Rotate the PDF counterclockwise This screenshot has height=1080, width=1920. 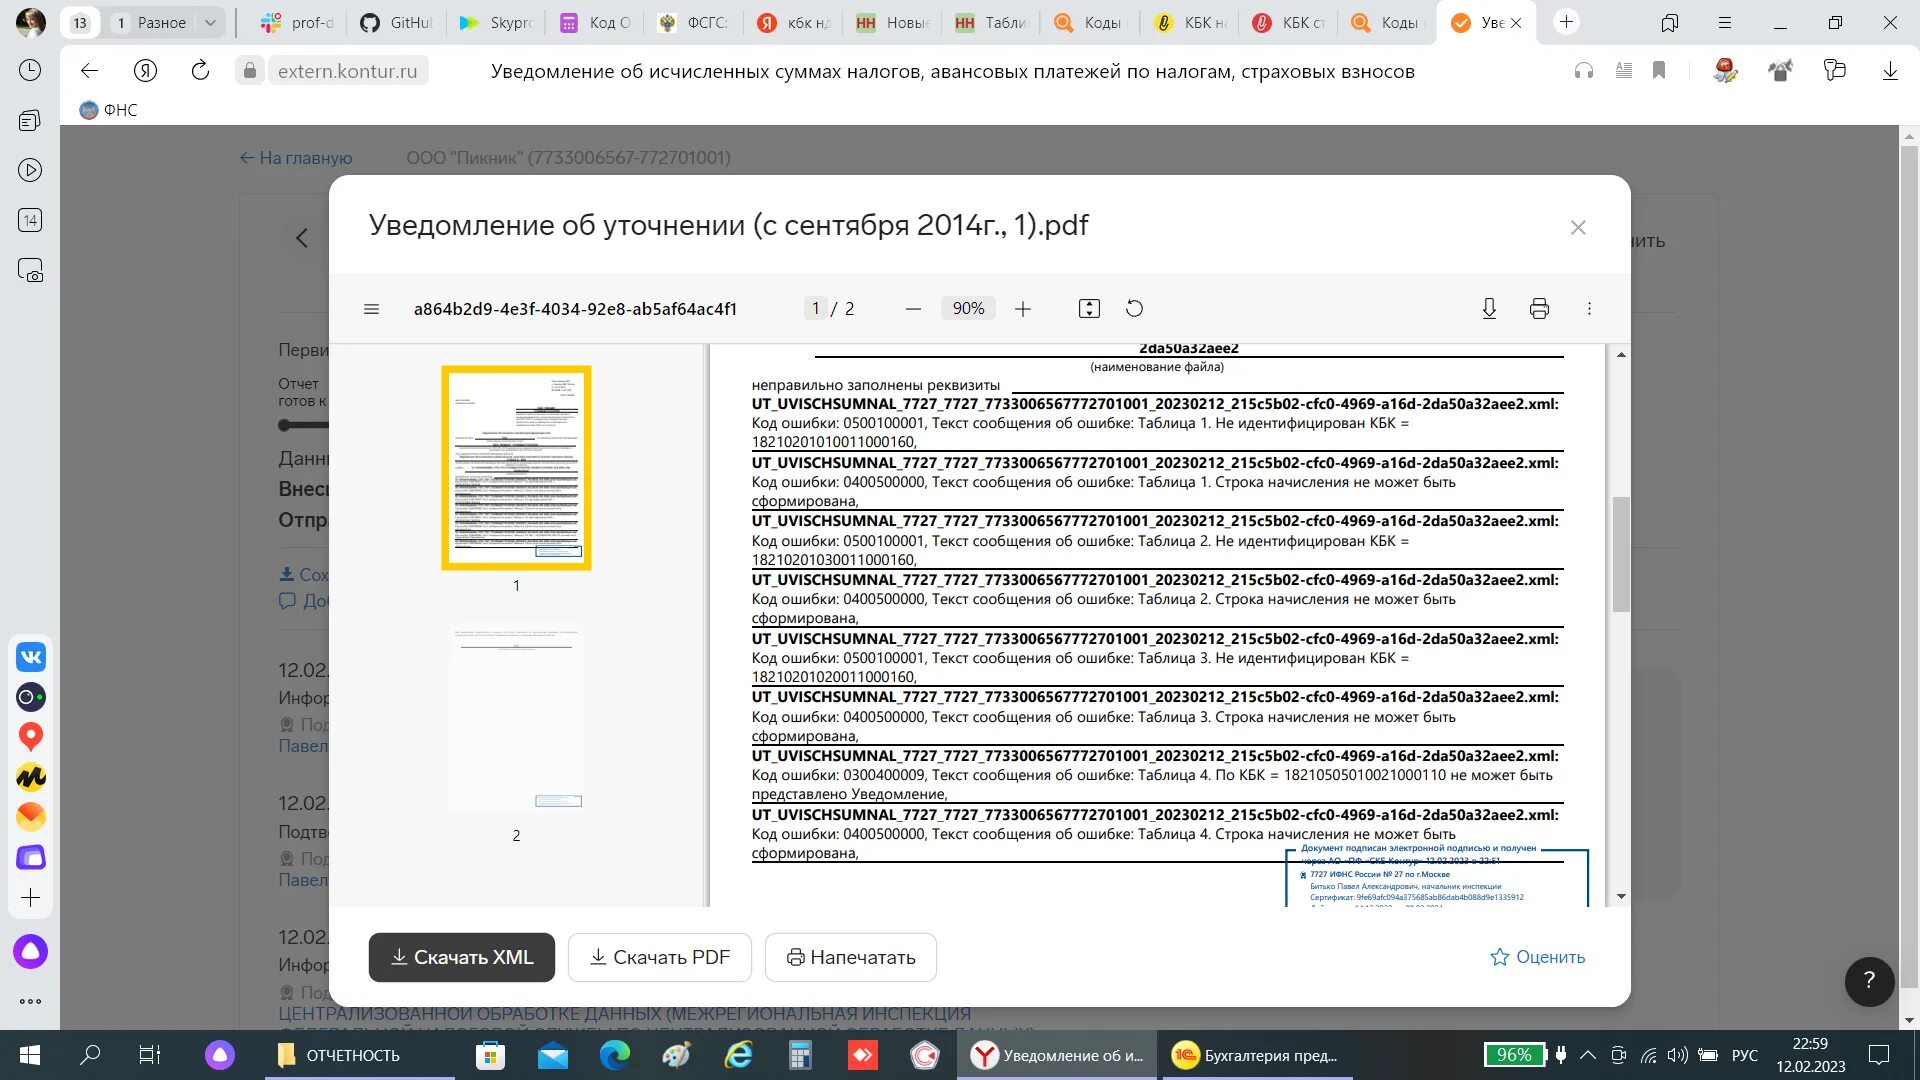pyautogui.click(x=1134, y=309)
